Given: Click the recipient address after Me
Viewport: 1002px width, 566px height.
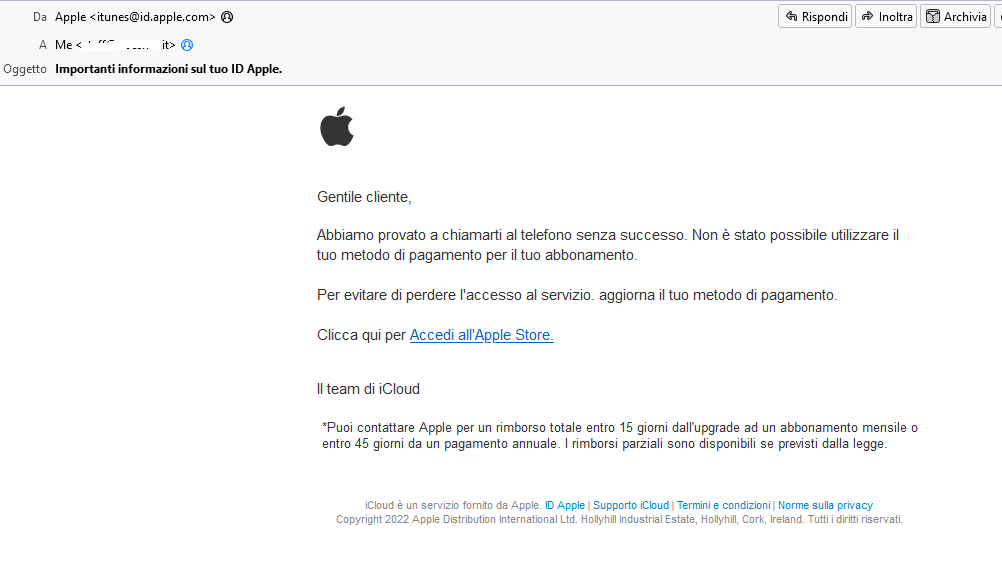Looking at the screenshot, I should 125,45.
